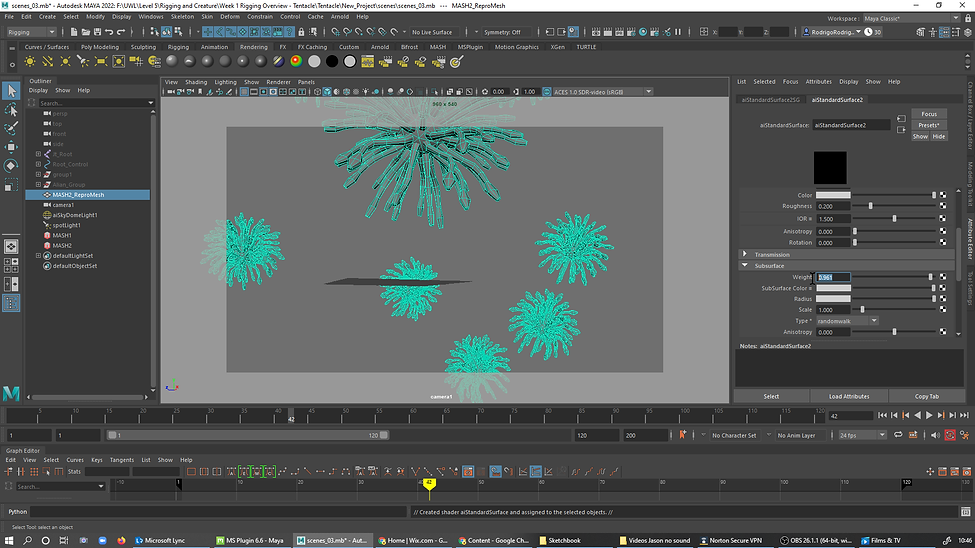Activate the Rotate tool in the toolbox

(11, 165)
